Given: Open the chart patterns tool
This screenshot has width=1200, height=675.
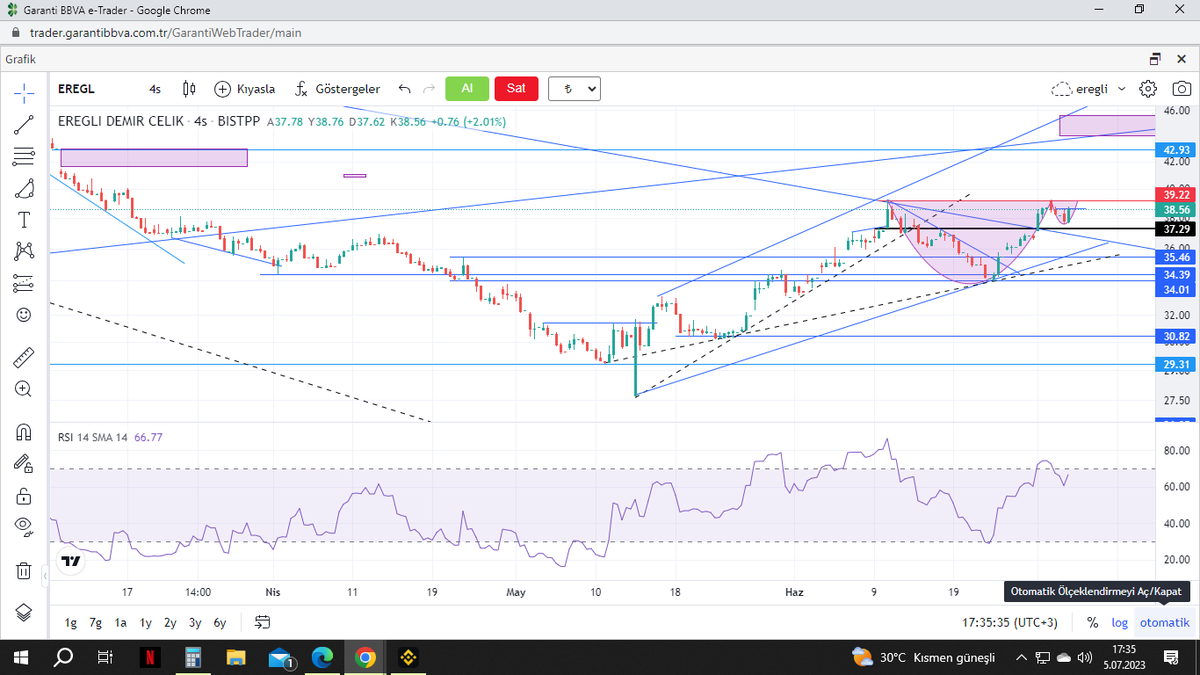Looking at the screenshot, I should point(24,252).
